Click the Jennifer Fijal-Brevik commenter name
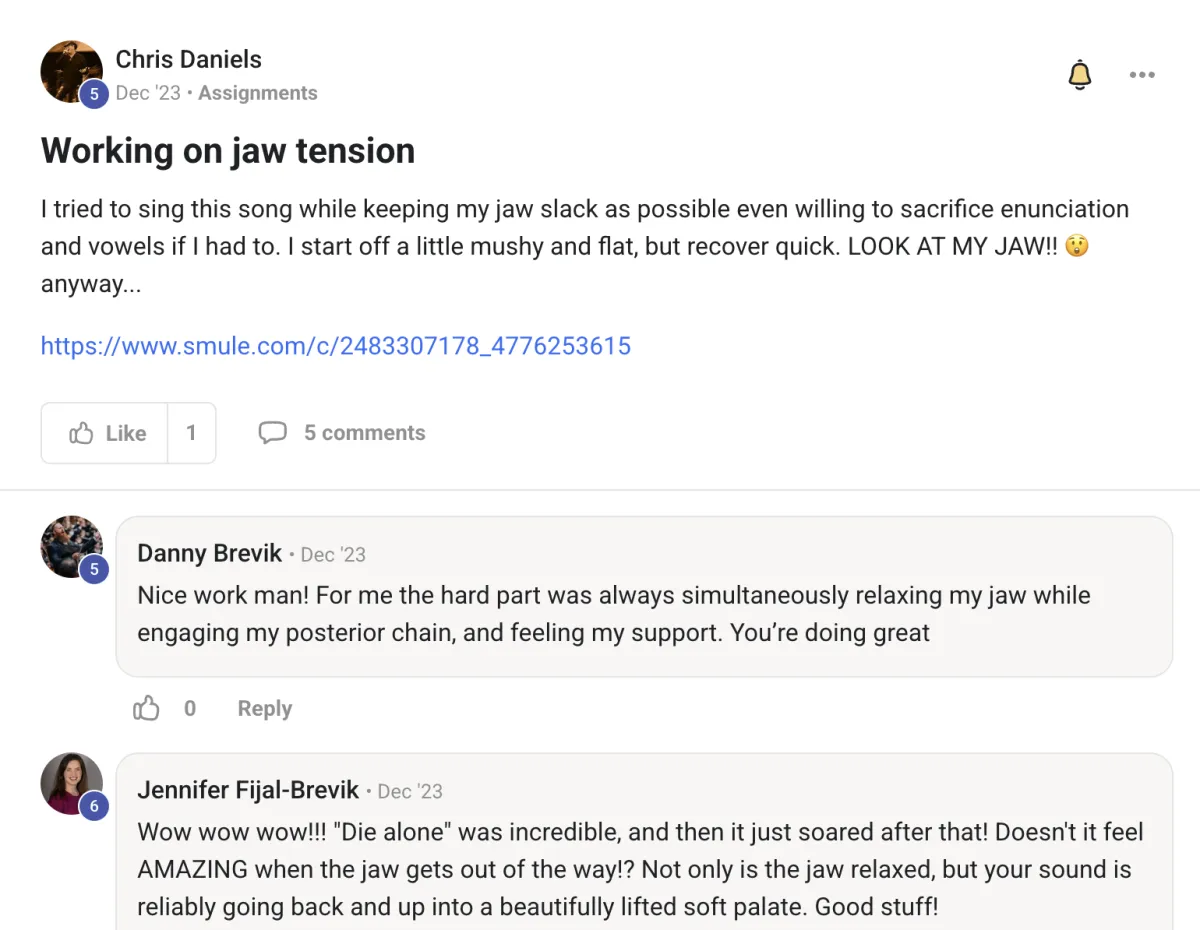This screenshot has width=1200, height=930. tap(248, 790)
